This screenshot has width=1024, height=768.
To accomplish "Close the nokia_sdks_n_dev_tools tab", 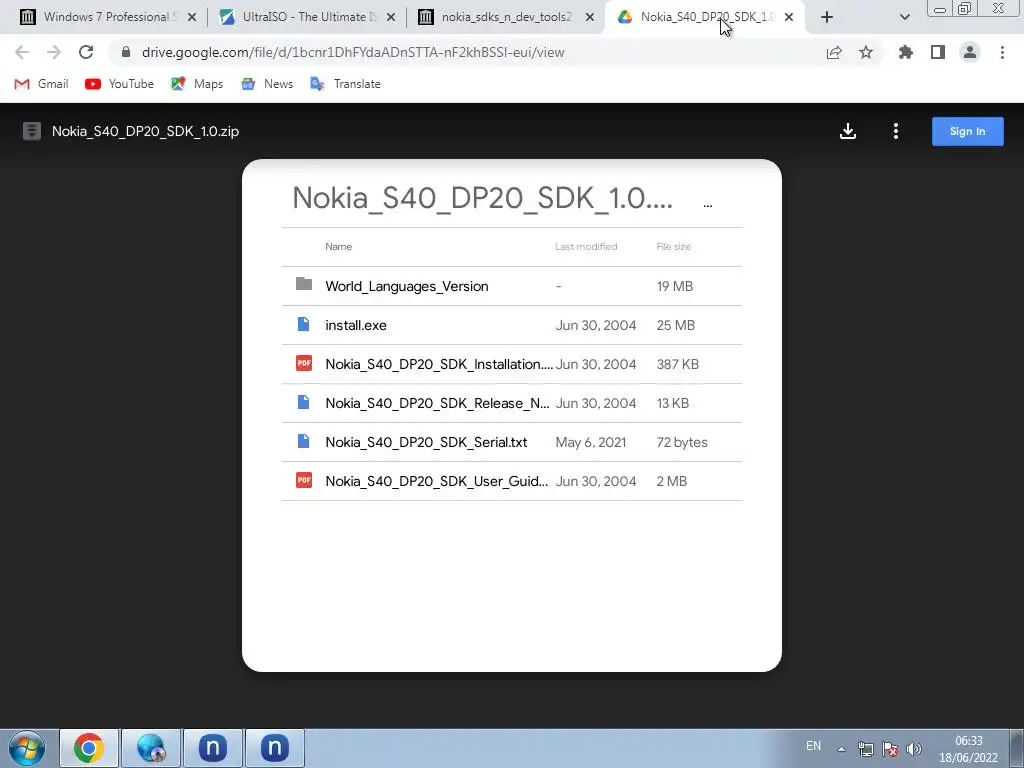I will (x=590, y=18).
